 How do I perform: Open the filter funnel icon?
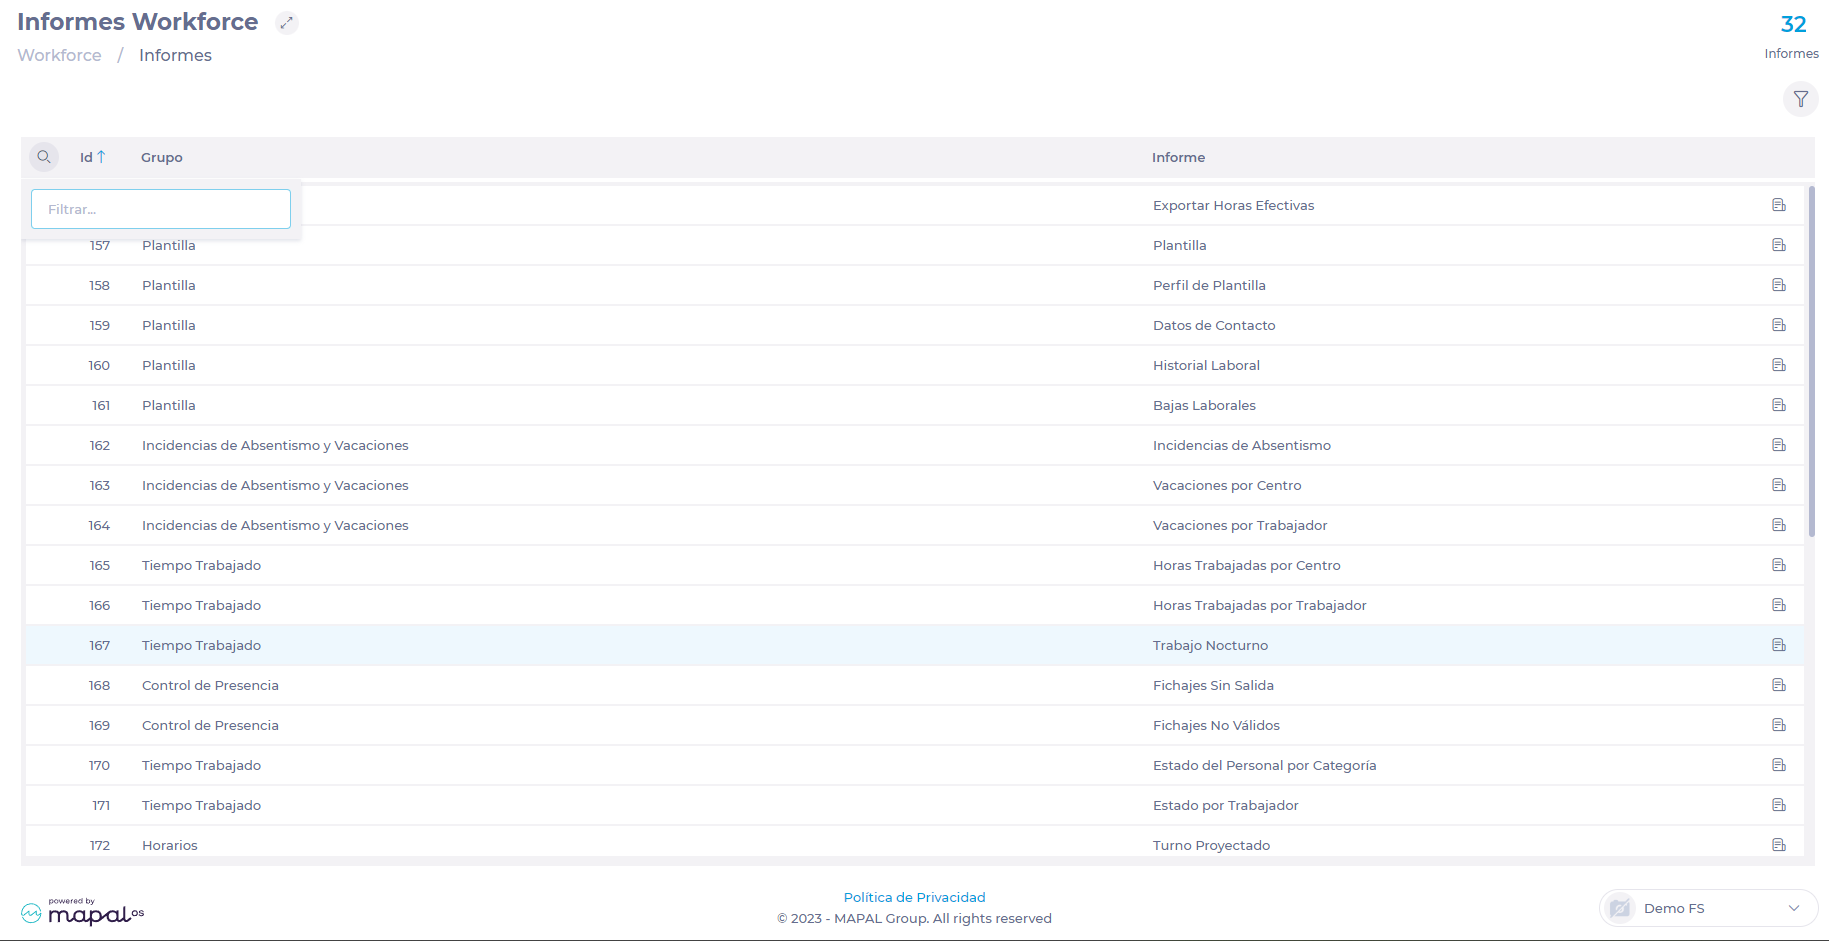coord(1800,99)
